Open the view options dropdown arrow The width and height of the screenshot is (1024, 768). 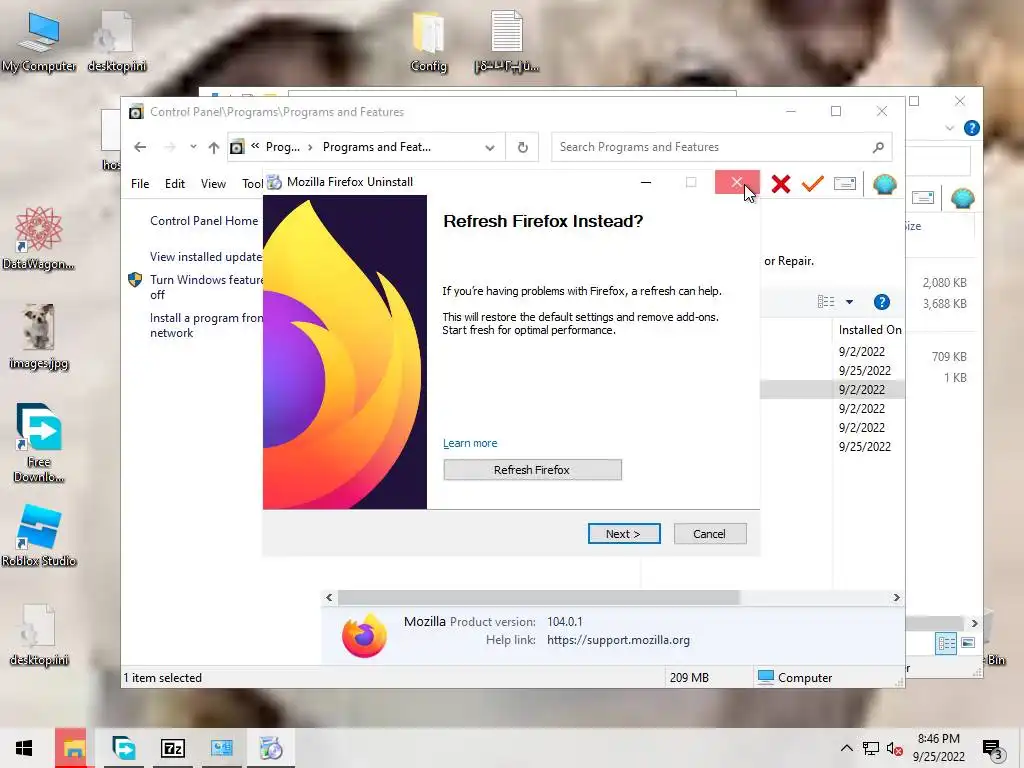tap(849, 302)
